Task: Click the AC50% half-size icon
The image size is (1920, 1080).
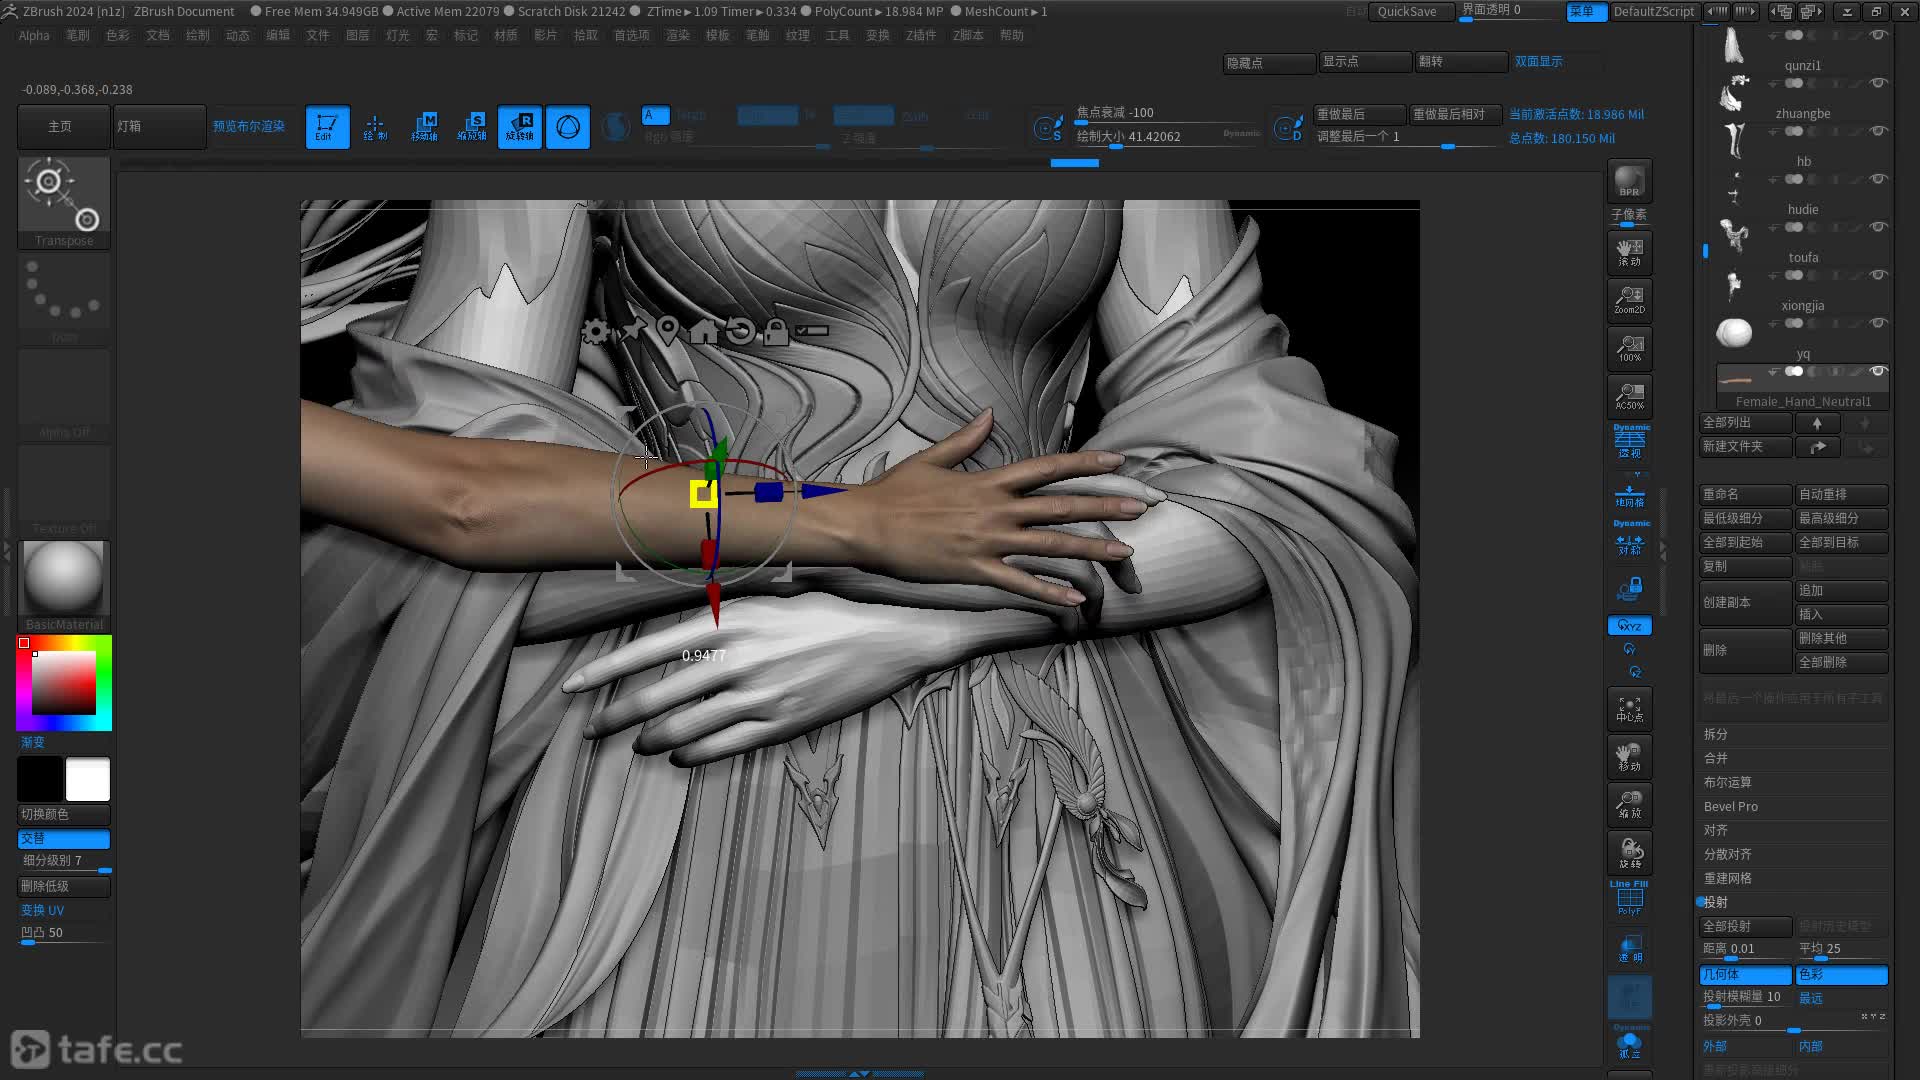Action: click(x=1629, y=396)
